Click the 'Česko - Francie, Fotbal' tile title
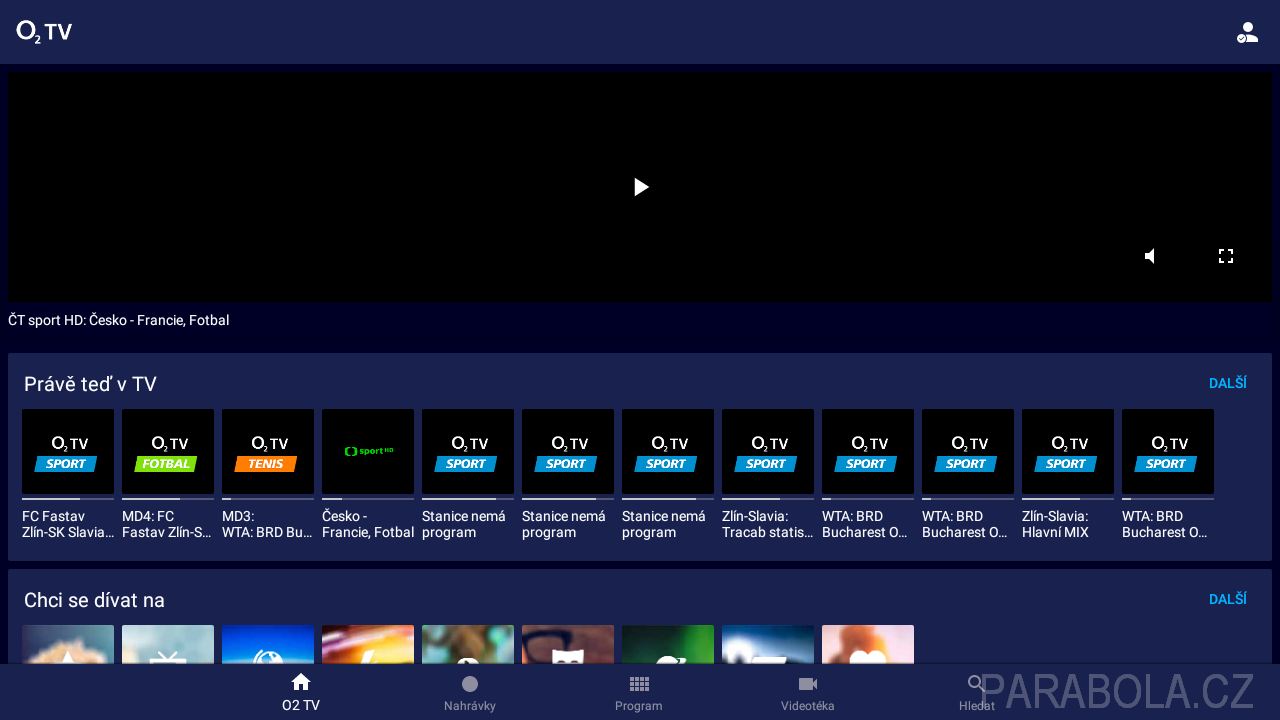1280x720 pixels. (x=368, y=524)
